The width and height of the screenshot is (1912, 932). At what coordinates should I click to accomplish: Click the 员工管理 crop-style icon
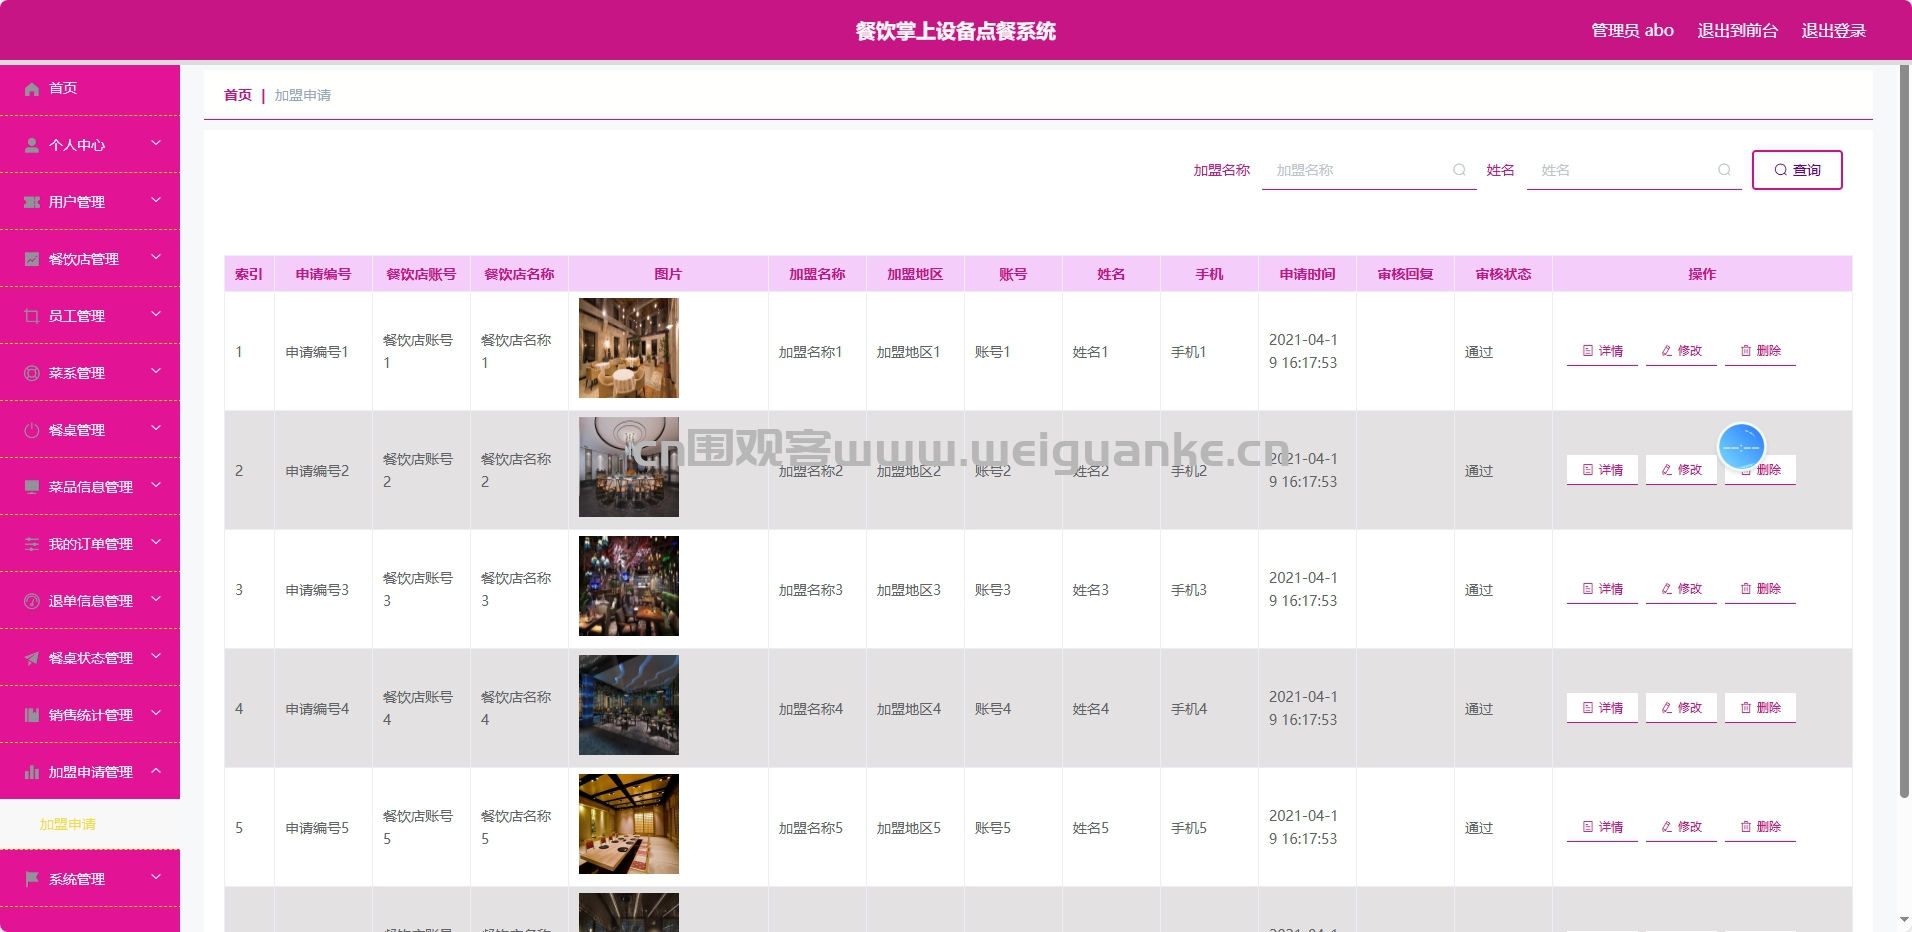pyautogui.click(x=32, y=316)
